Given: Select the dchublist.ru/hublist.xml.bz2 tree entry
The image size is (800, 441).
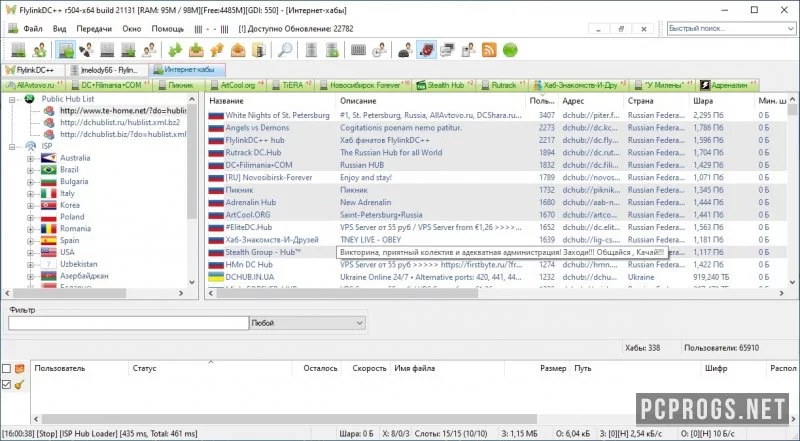Looking at the screenshot, I should tap(120, 122).
